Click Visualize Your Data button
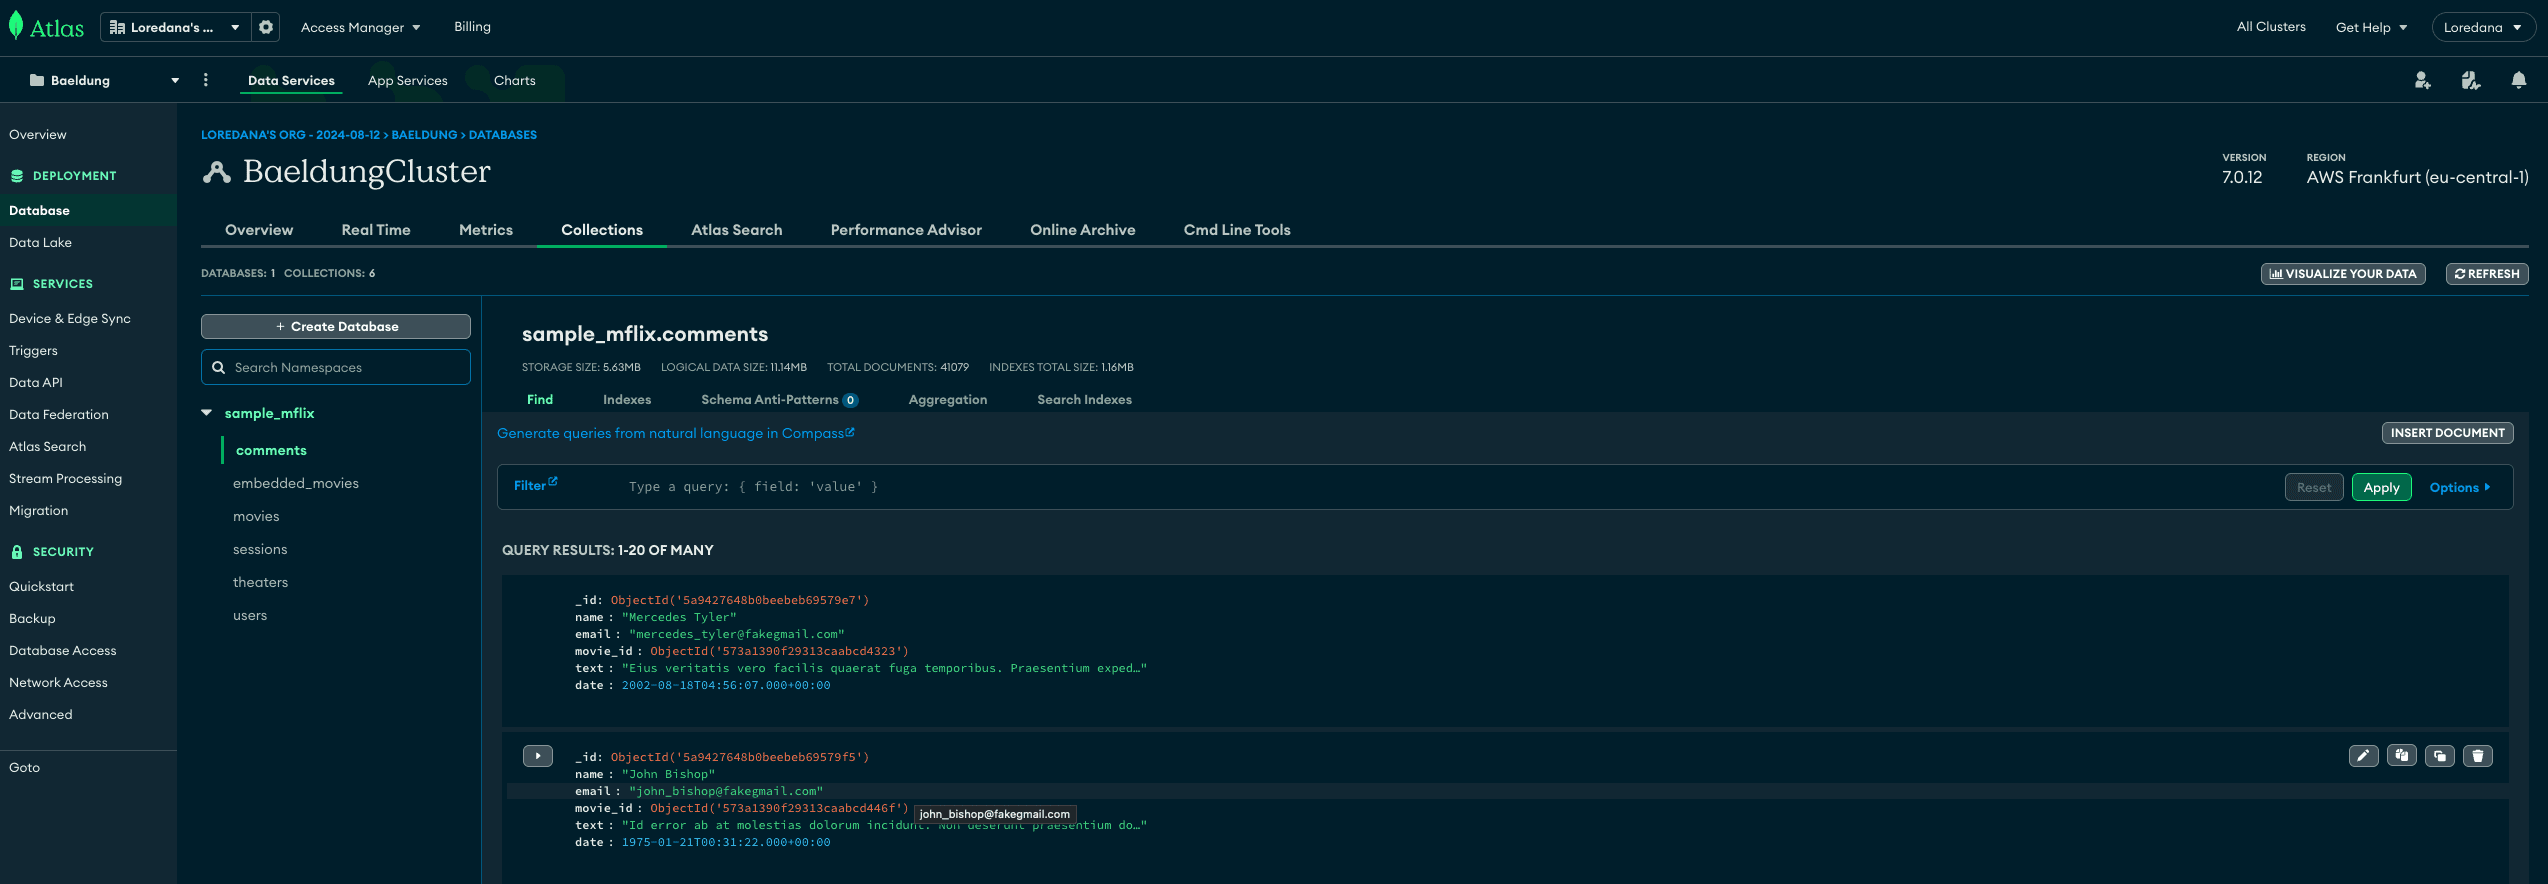The image size is (2548, 884). pyautogui.click(x=2343, y=273)
